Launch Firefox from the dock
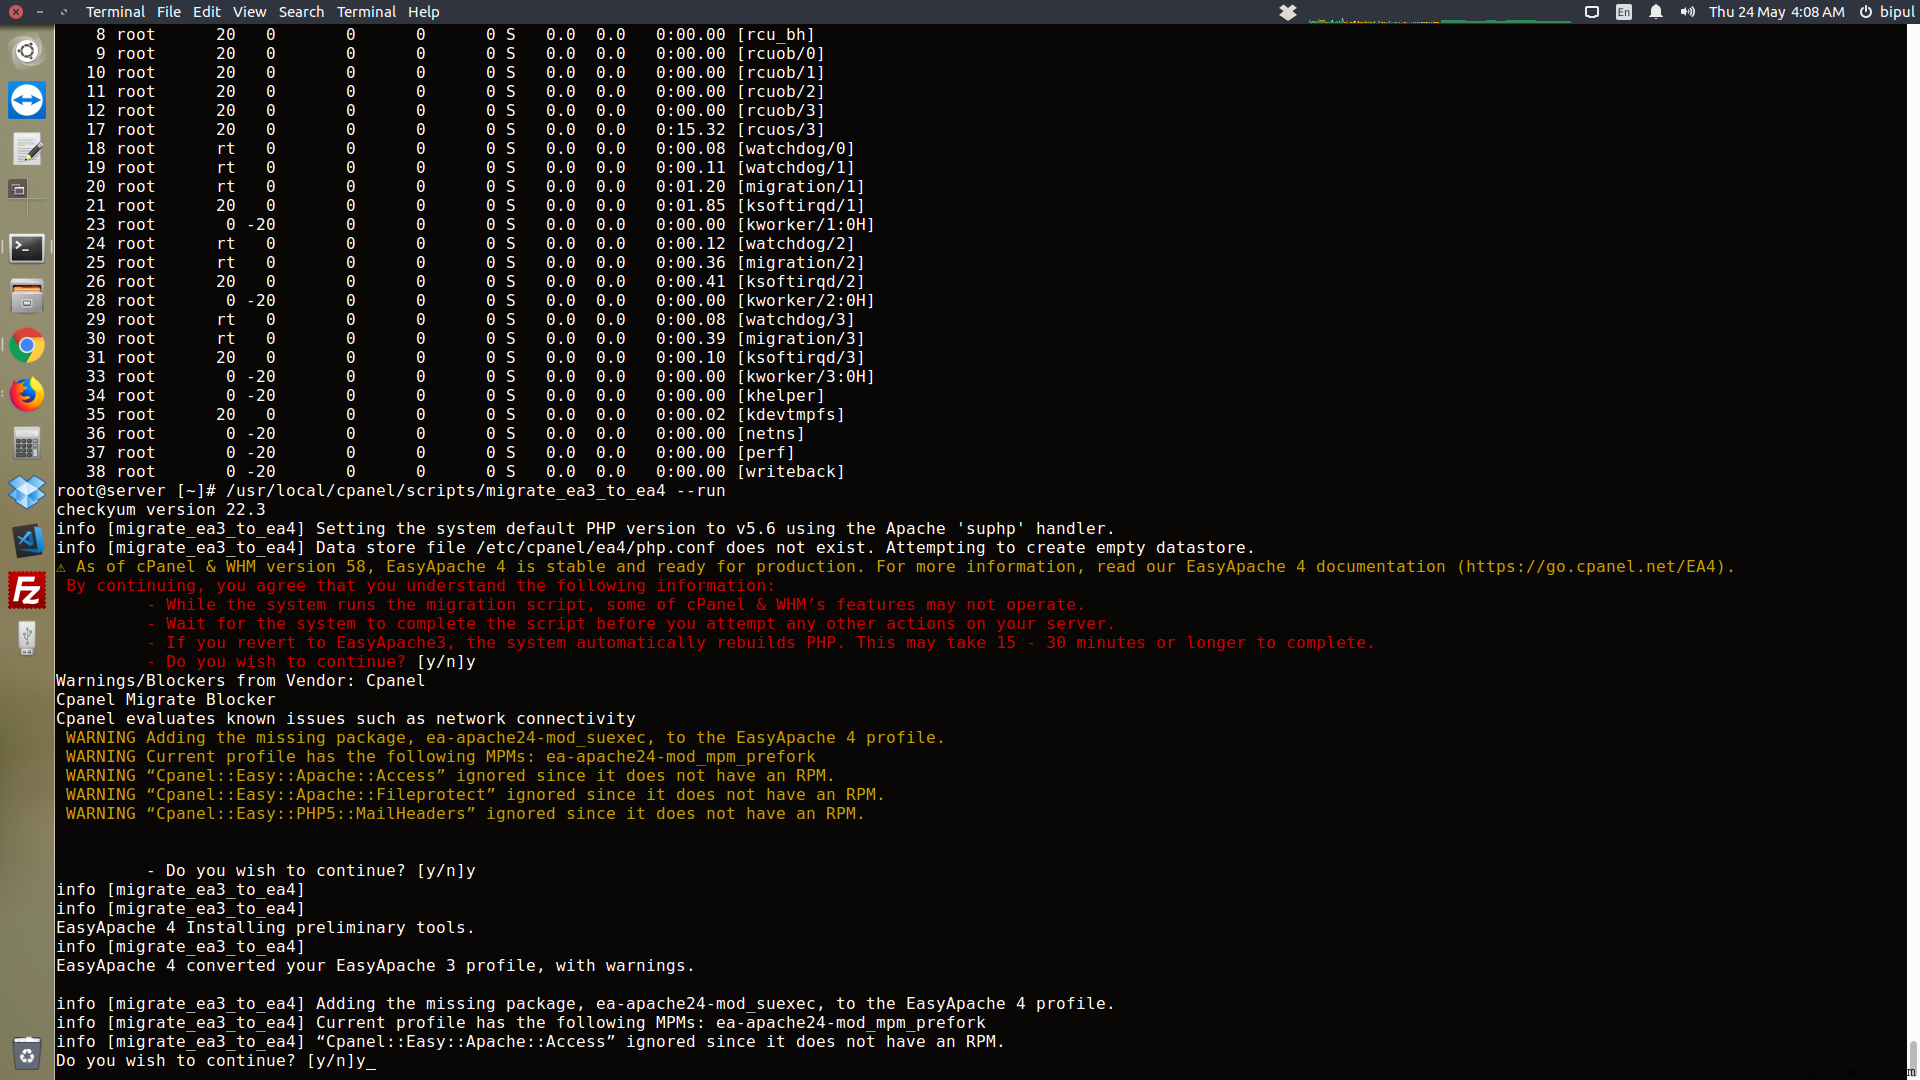This screenshot has height=1080, width=1920. (27, 394)
